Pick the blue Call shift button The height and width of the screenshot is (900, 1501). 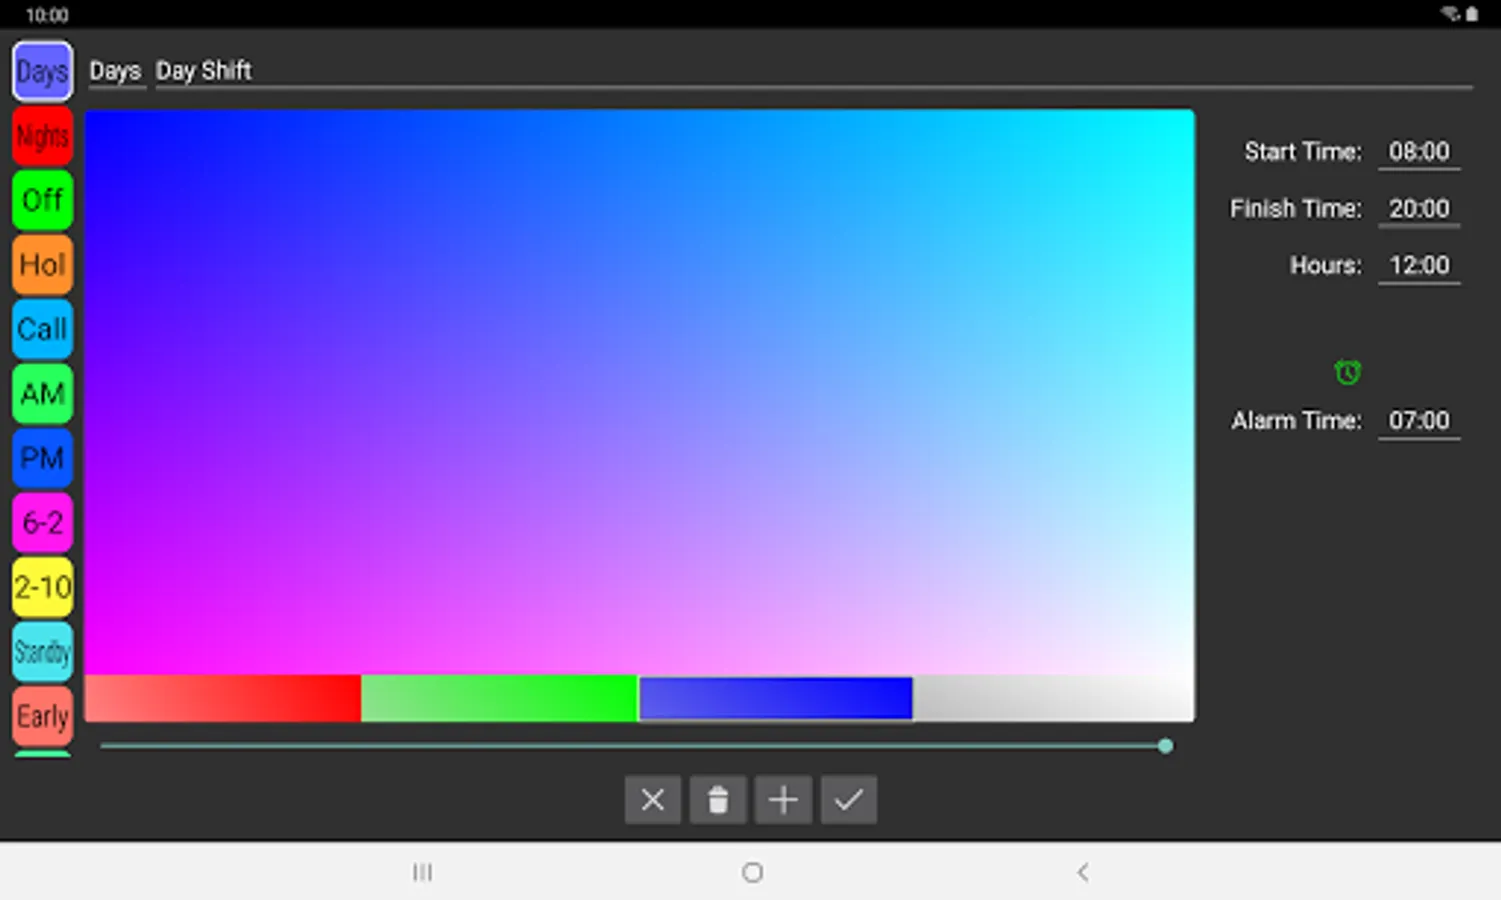[x=42, y=329]
